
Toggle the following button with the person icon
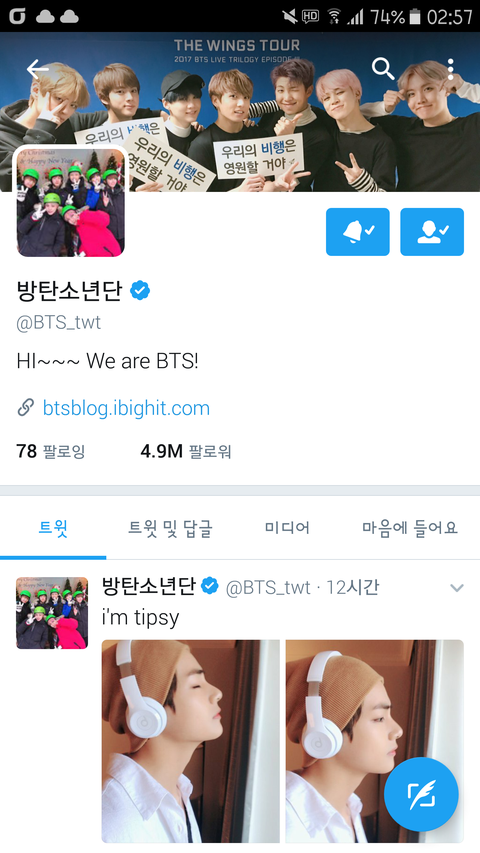[x=432, y=232]
